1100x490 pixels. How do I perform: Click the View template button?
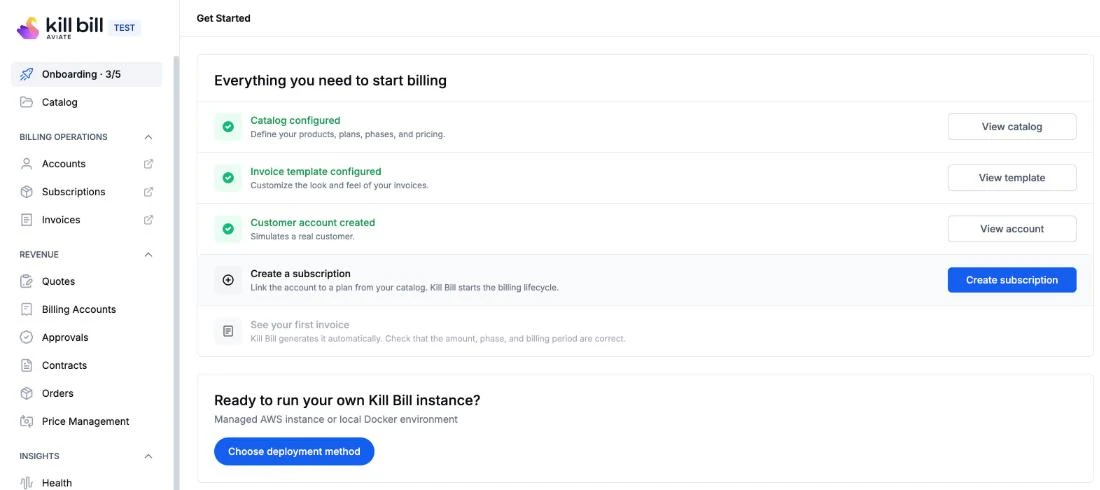1012,178
